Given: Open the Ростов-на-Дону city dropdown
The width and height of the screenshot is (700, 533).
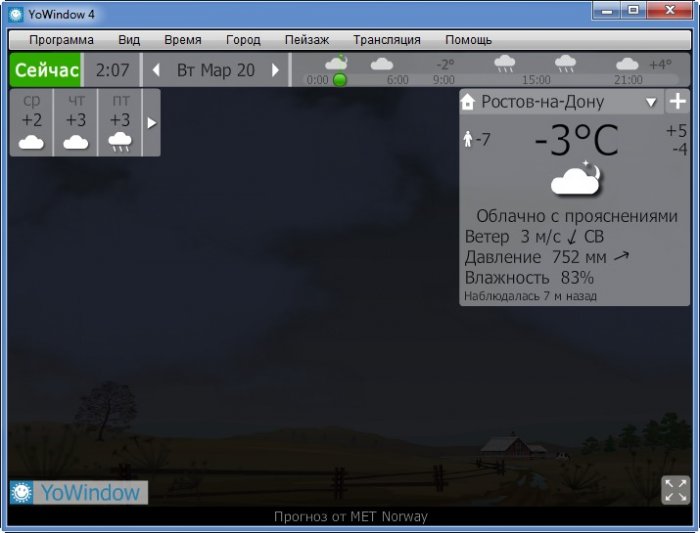Looking at the screenshot, I should [651, 102].
